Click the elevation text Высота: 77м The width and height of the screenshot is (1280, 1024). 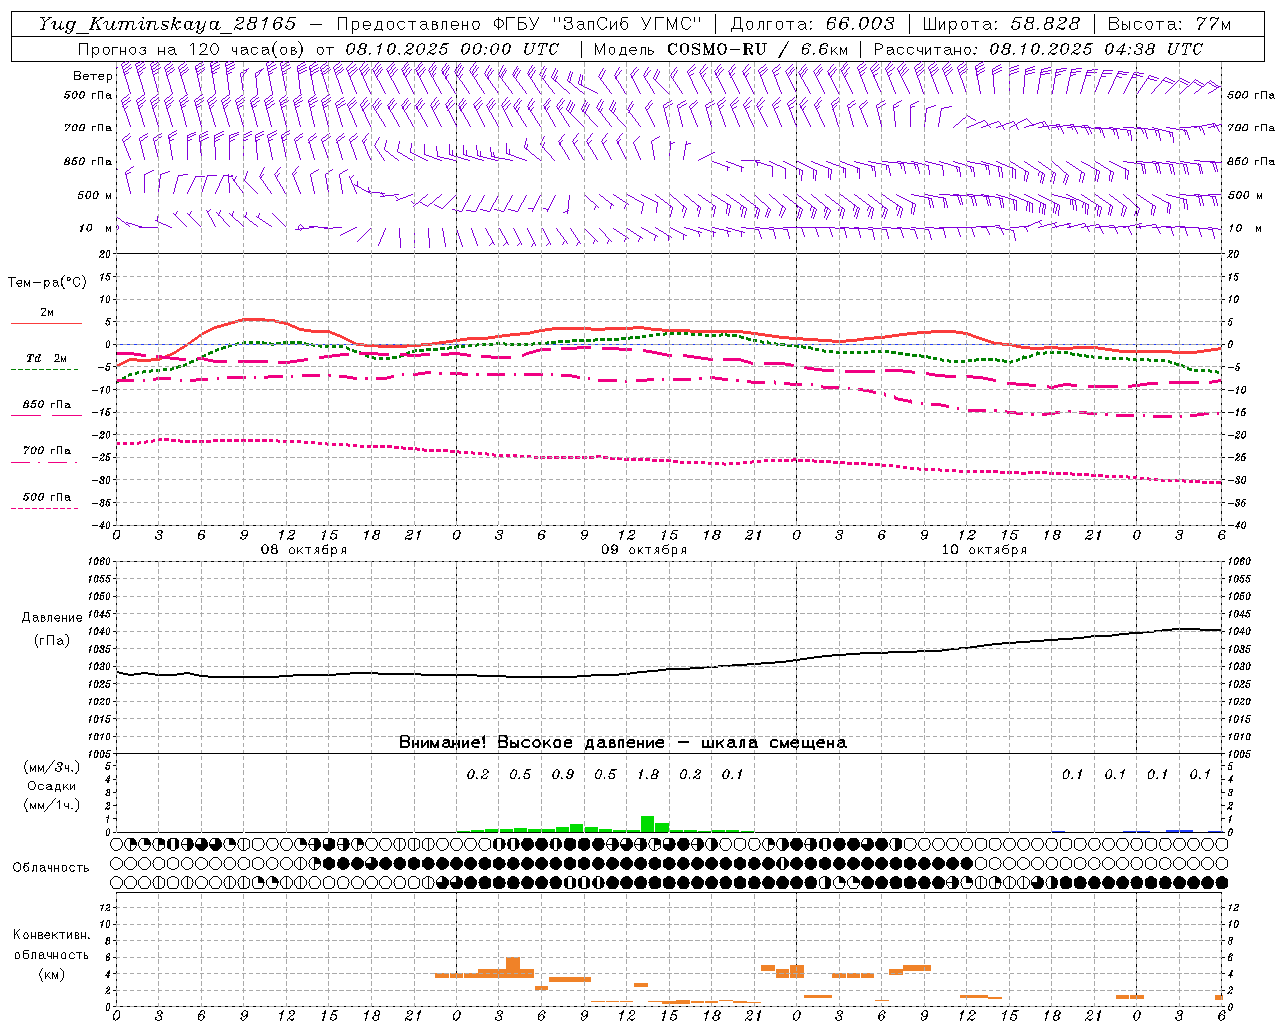[1170, 24]
